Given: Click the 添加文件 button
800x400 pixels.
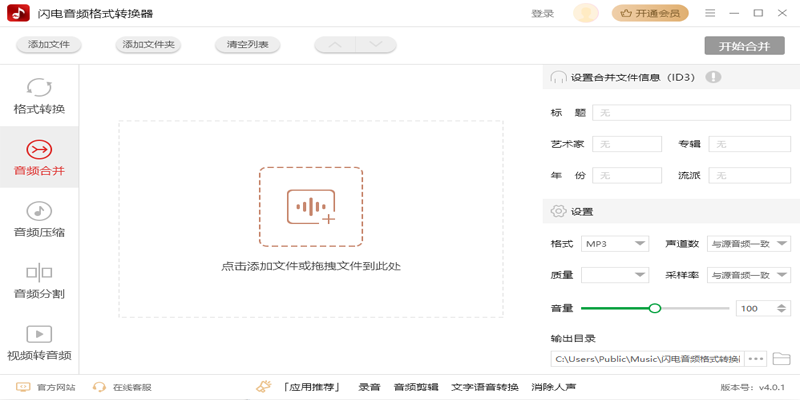Looking at the screenshot, I should click(x=49, y=44).
